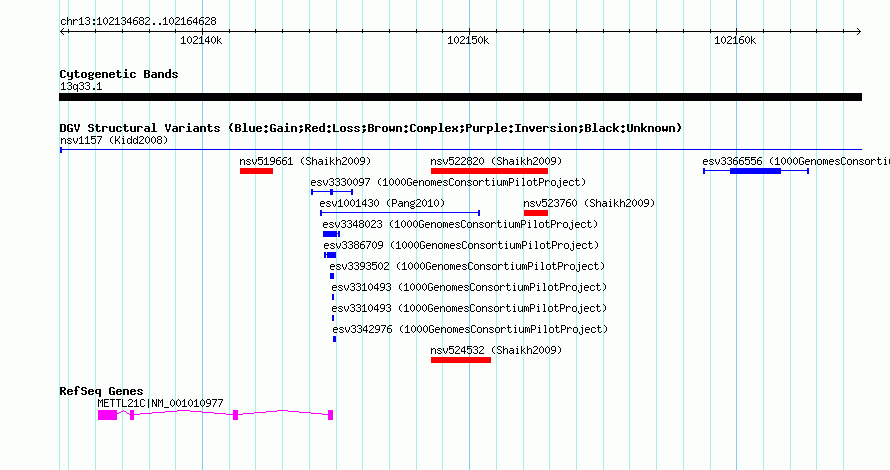This screenshot has width=890, height=470.
Task: Click the nsv519661 (Shaikh2009) label
Action: click(x=305, y=161)
